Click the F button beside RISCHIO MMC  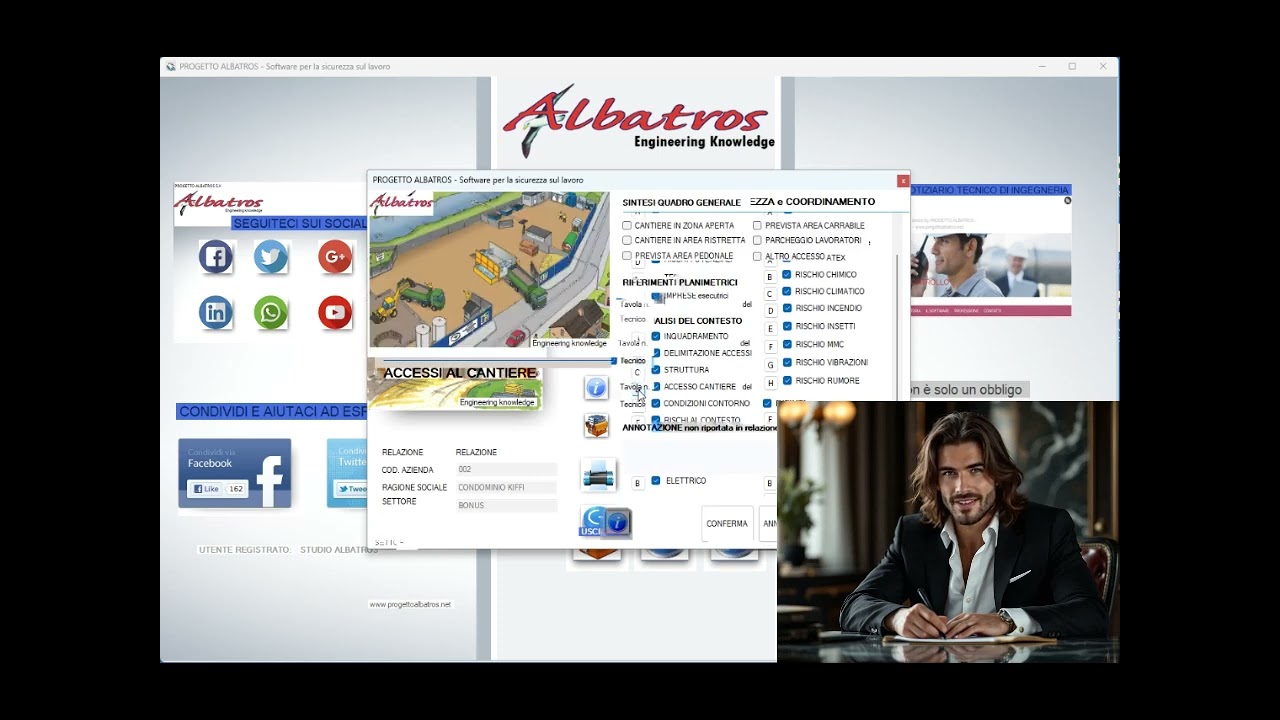(770, 347)
